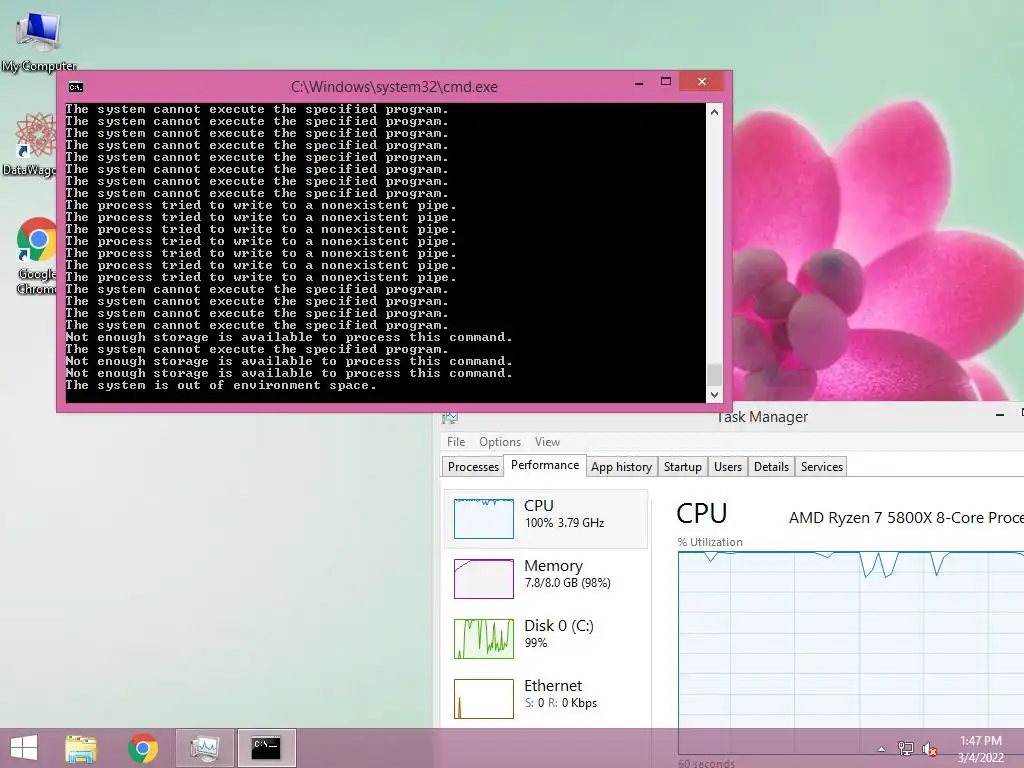Click the cmd.exe title bar icon
This screenshot has height=768, width=1024.
[x=76, y=87]
